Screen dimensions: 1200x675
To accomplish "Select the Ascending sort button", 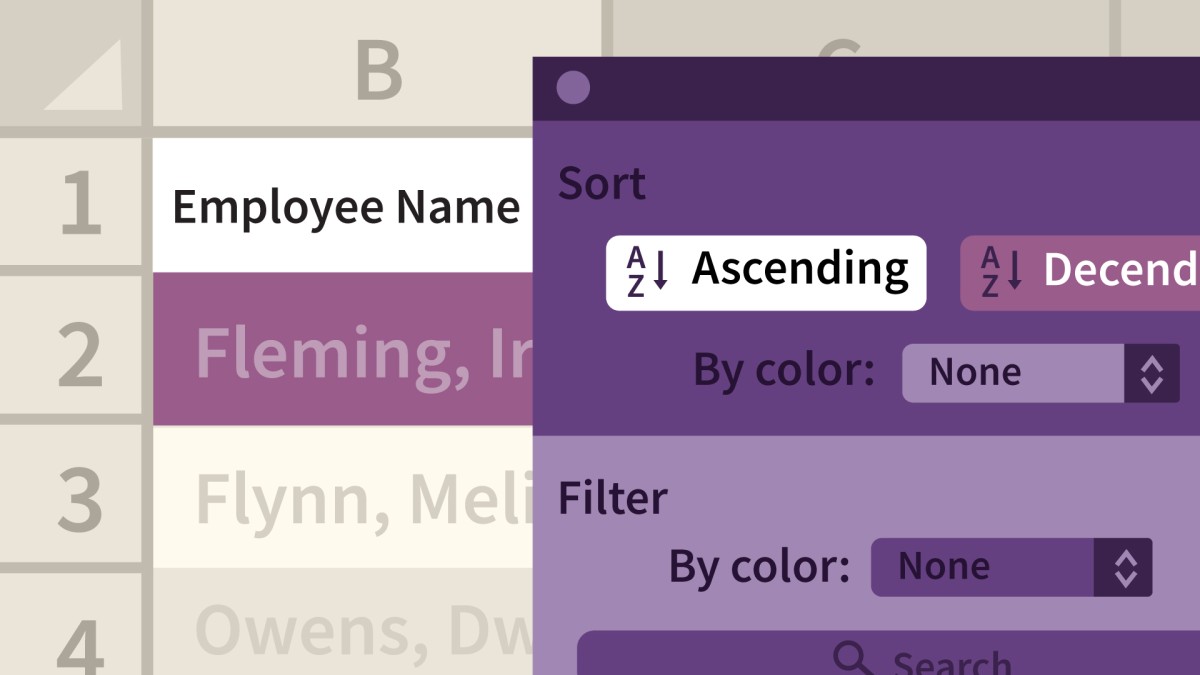I will (x=766, y=273).
